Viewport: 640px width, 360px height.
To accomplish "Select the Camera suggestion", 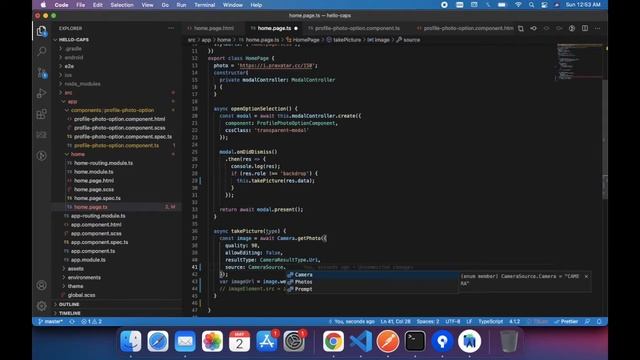I will (x=371, y=275).
